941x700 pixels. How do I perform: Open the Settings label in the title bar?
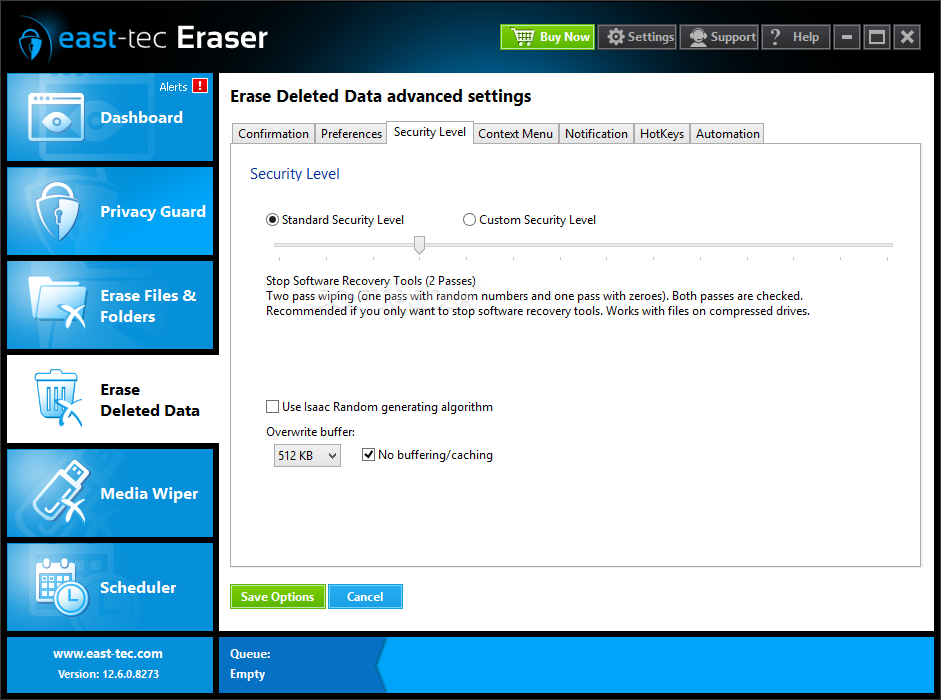pyautogui.click(x=651, y=37)
